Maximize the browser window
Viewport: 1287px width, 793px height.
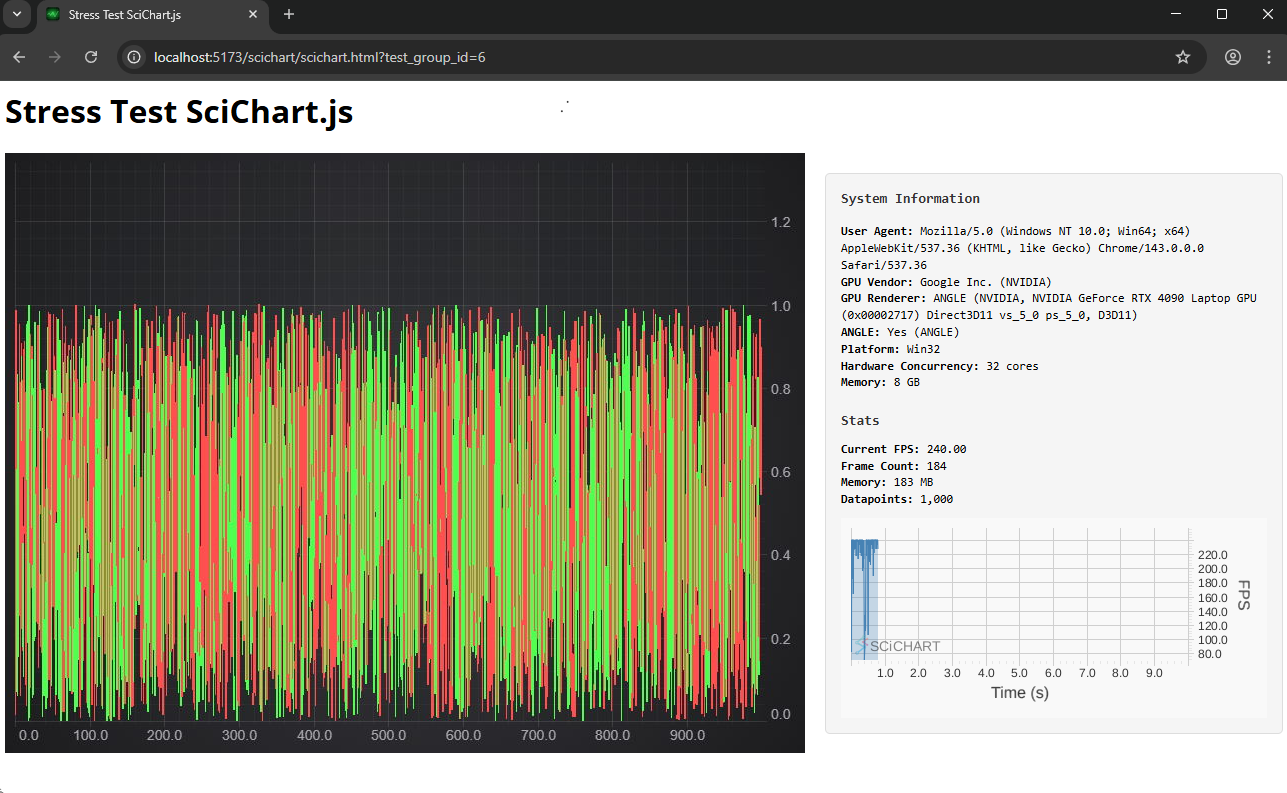point(1221,14)
